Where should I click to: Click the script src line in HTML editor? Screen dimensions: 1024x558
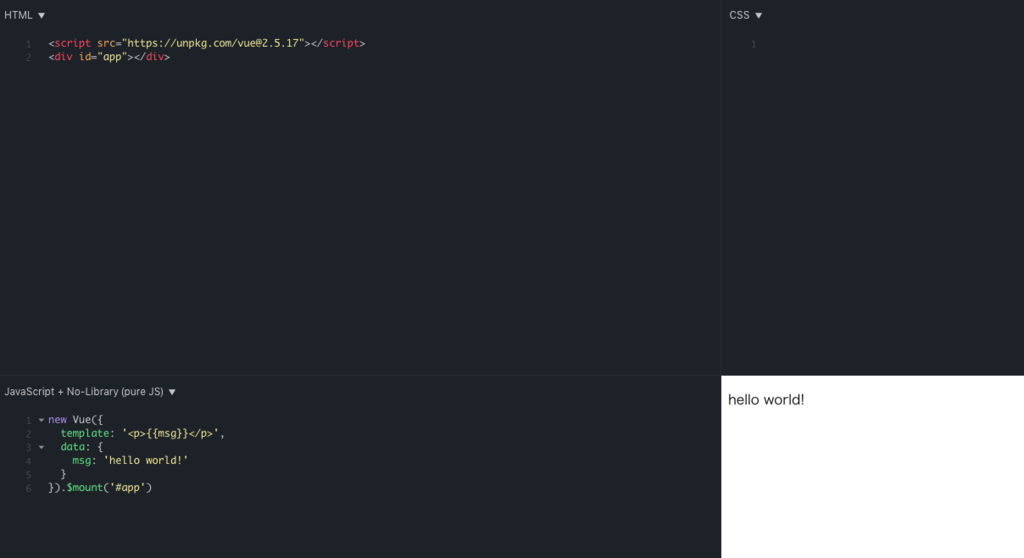(206, 43)
